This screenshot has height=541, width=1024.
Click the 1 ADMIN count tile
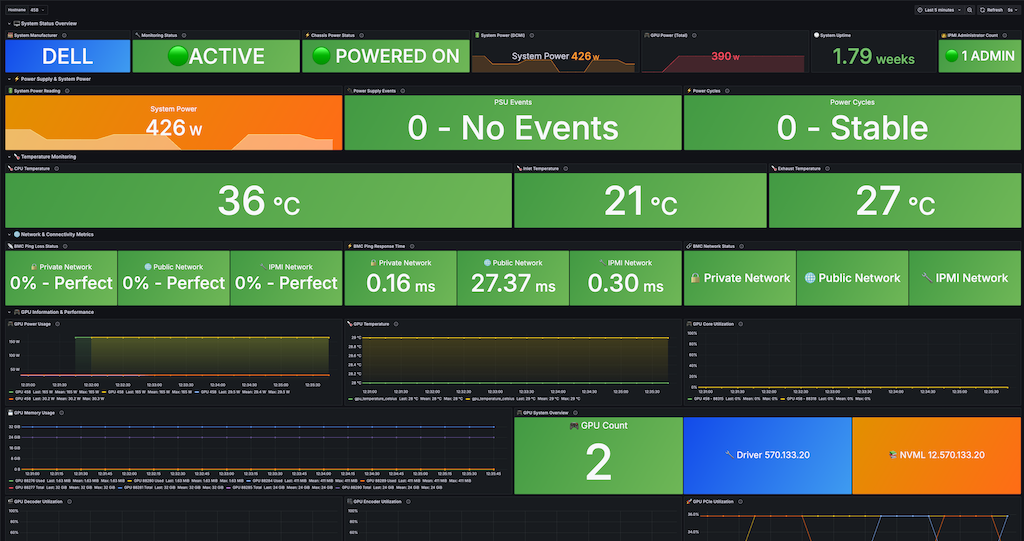[x=980, y=56]
